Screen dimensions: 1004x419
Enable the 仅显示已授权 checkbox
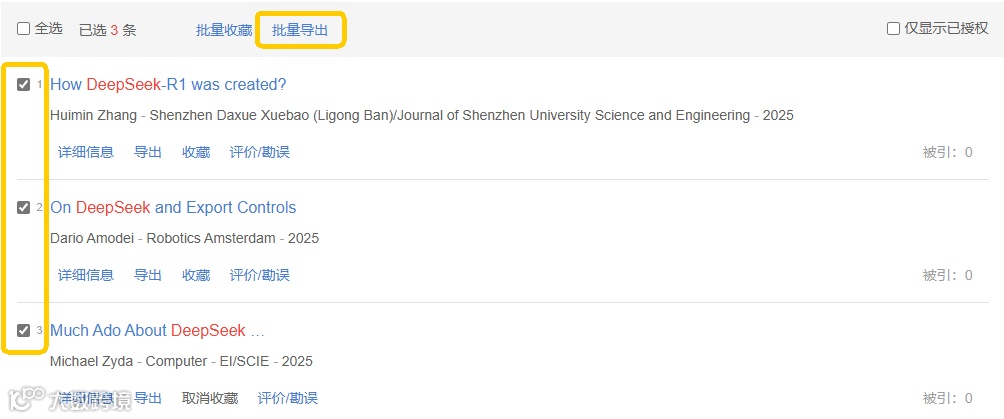point(894,29)
